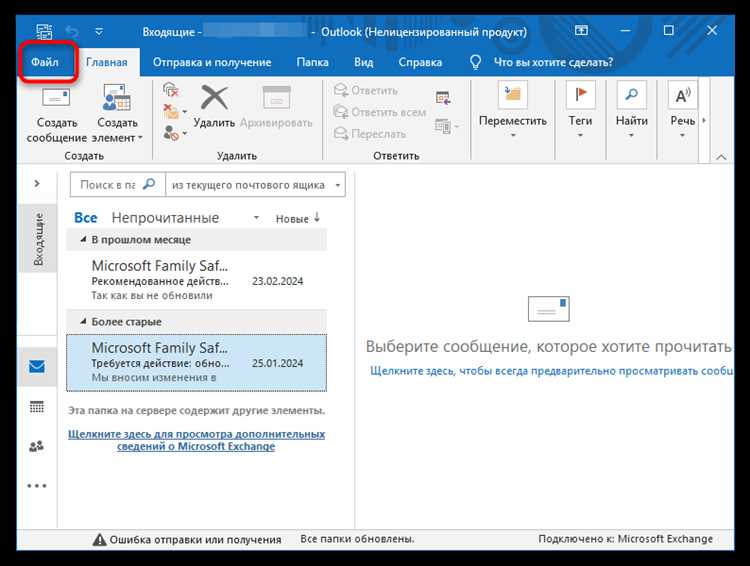Click the Удалить X icon
This screenshot has height=566, width=750.
tap(214, 97)
